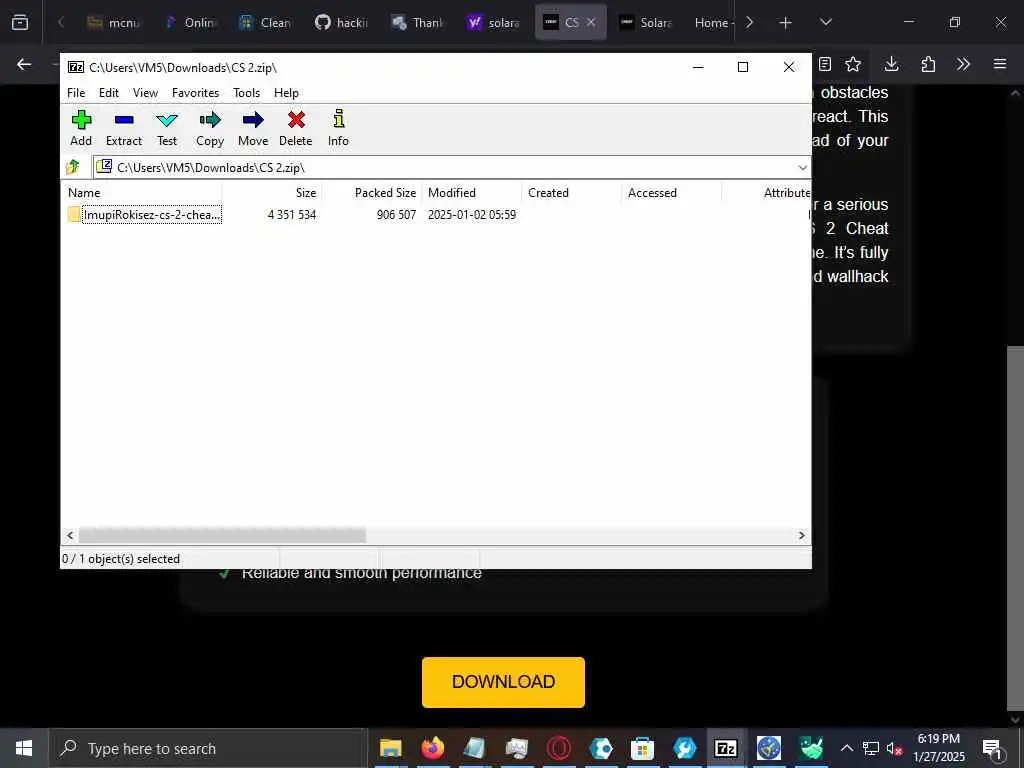Viewport: 1024px width, 768px height.
Task: Open the list all tabs dropdown
Action: point(825,22)
